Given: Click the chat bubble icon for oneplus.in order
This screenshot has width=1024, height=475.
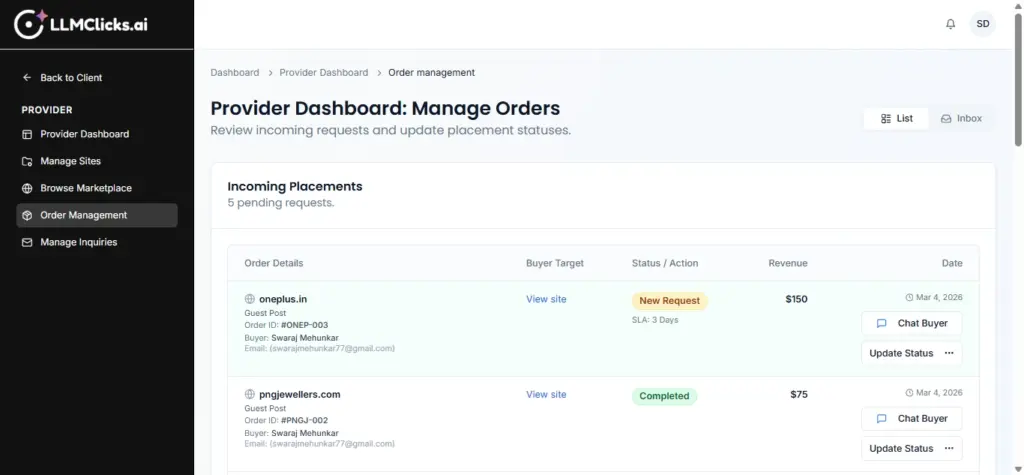Looking at the screenshot, I should click(x=881, y=323).
